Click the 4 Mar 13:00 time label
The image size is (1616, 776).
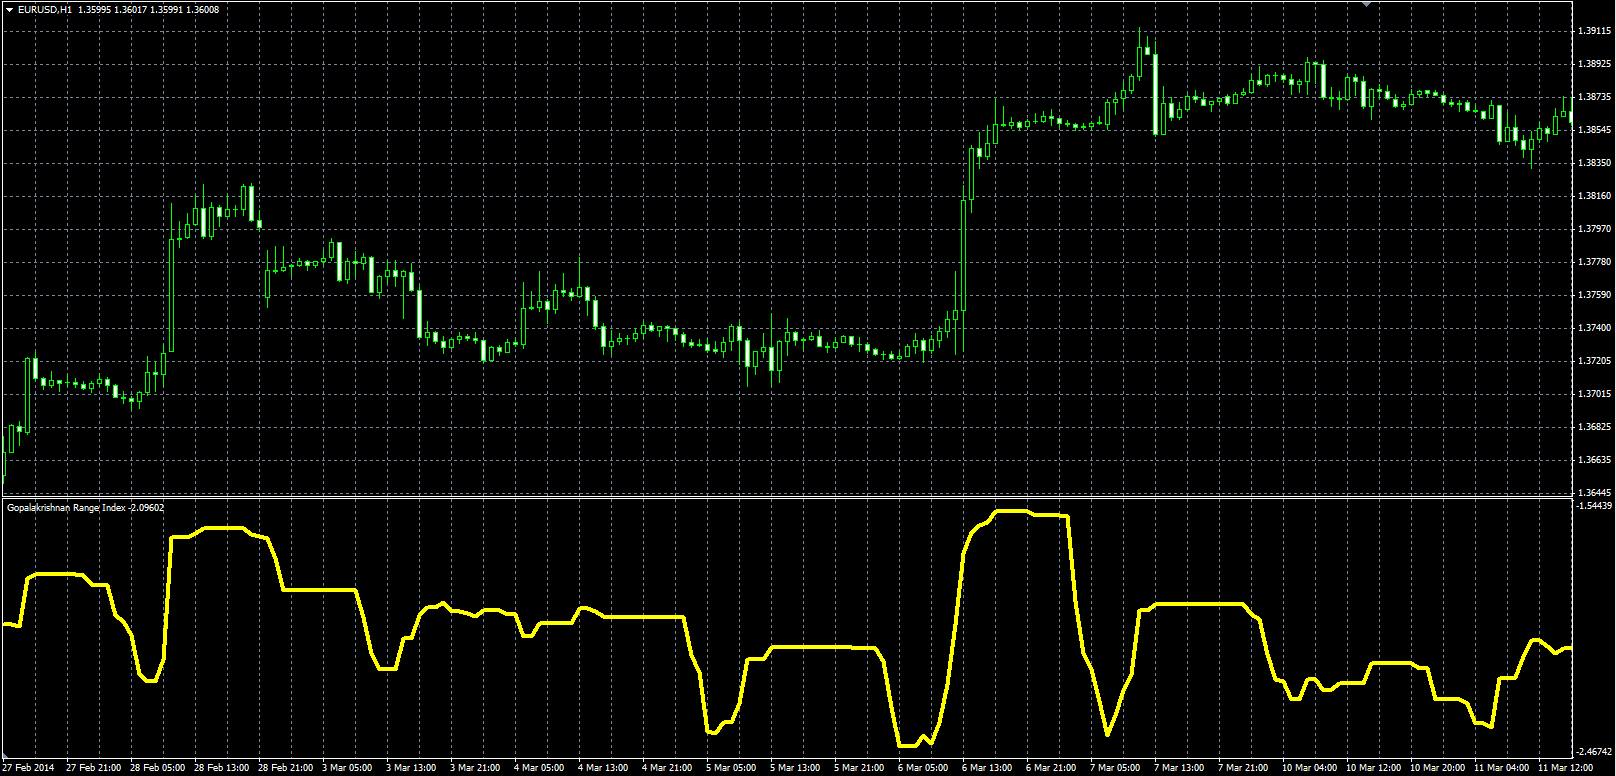click(x=603, y=768)
